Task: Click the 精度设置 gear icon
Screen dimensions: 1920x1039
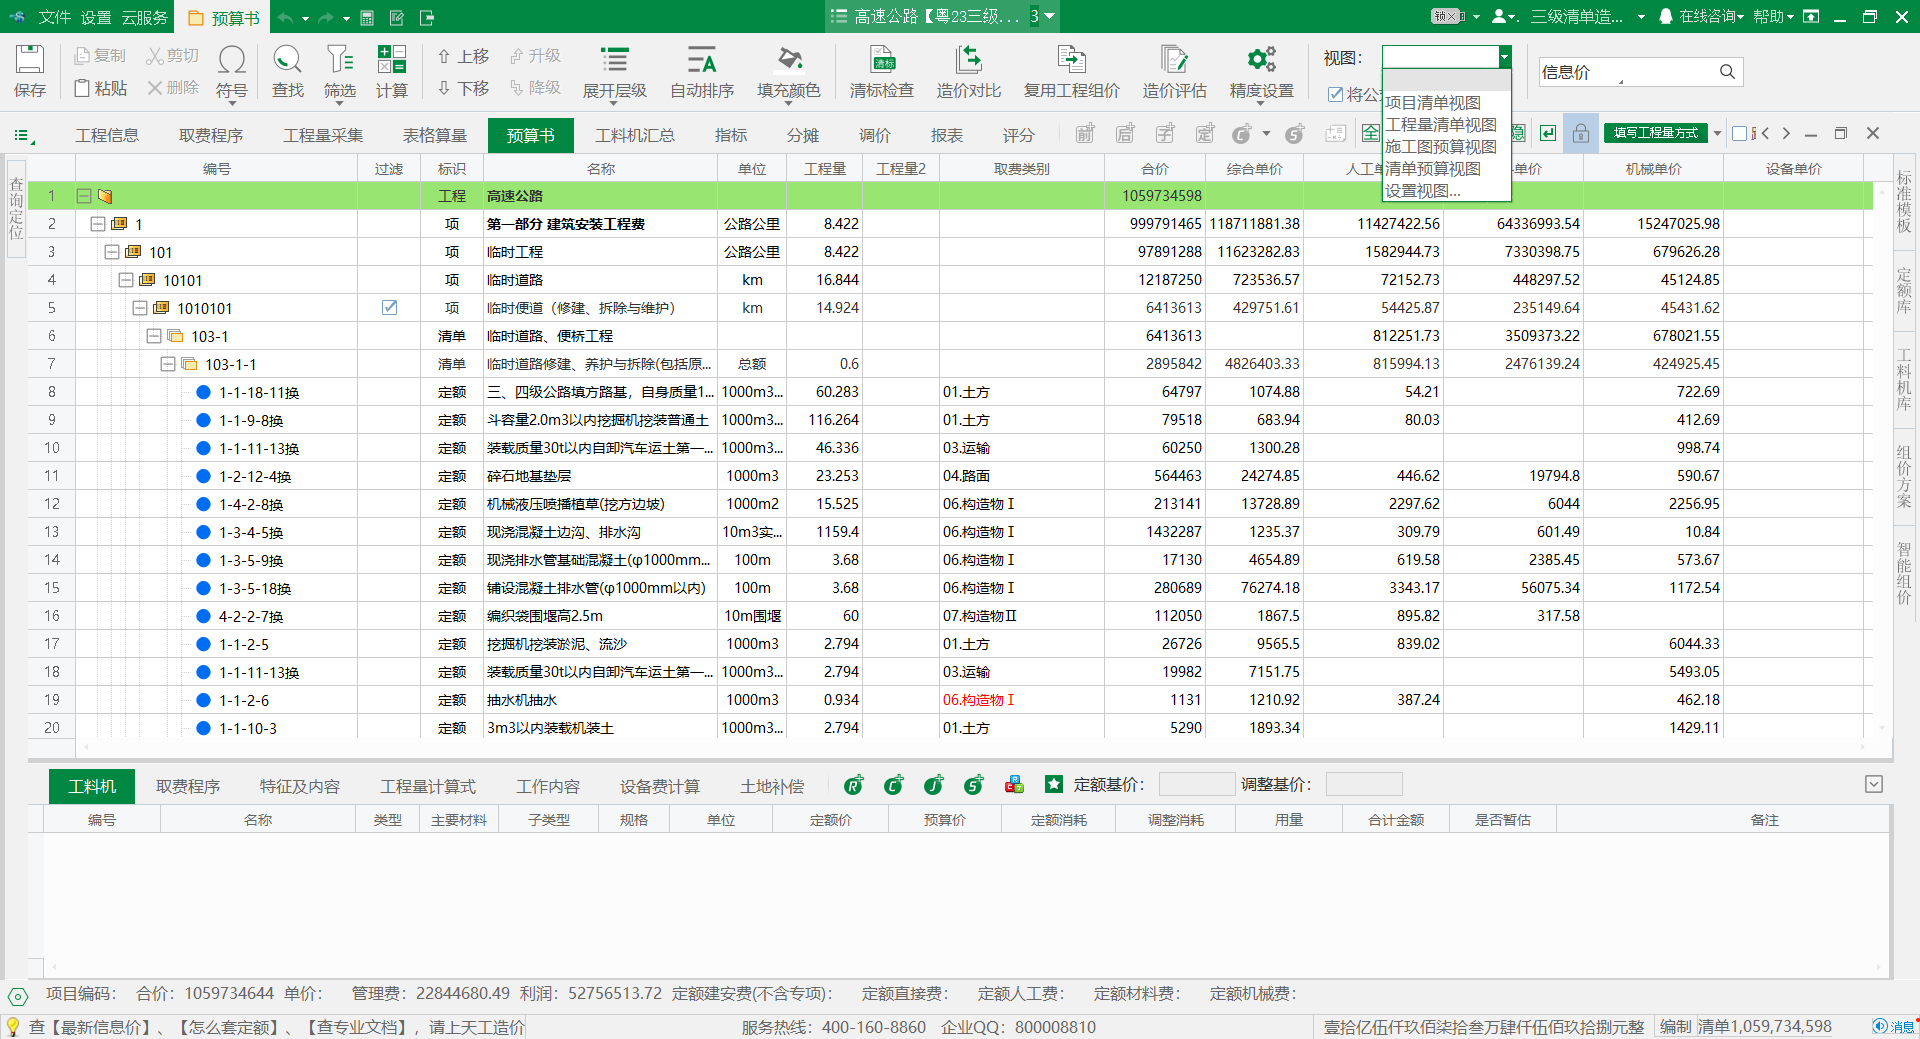Action: click(1261, 60)
